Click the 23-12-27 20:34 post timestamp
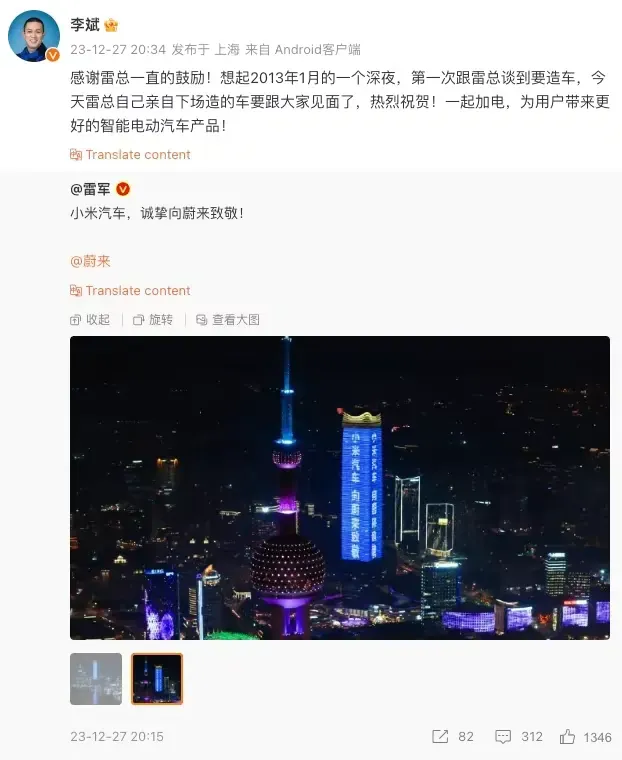Screen dimensions: 622x760 point(118,49)
